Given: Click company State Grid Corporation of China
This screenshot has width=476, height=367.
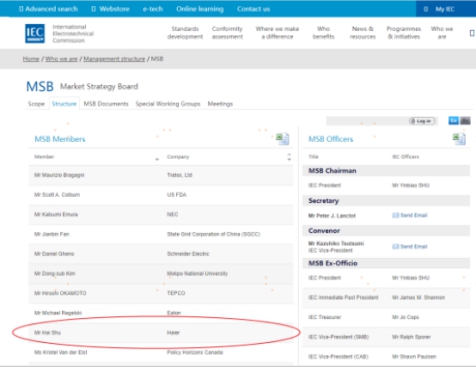Looking at the screenshot, I should click(214, 234).
